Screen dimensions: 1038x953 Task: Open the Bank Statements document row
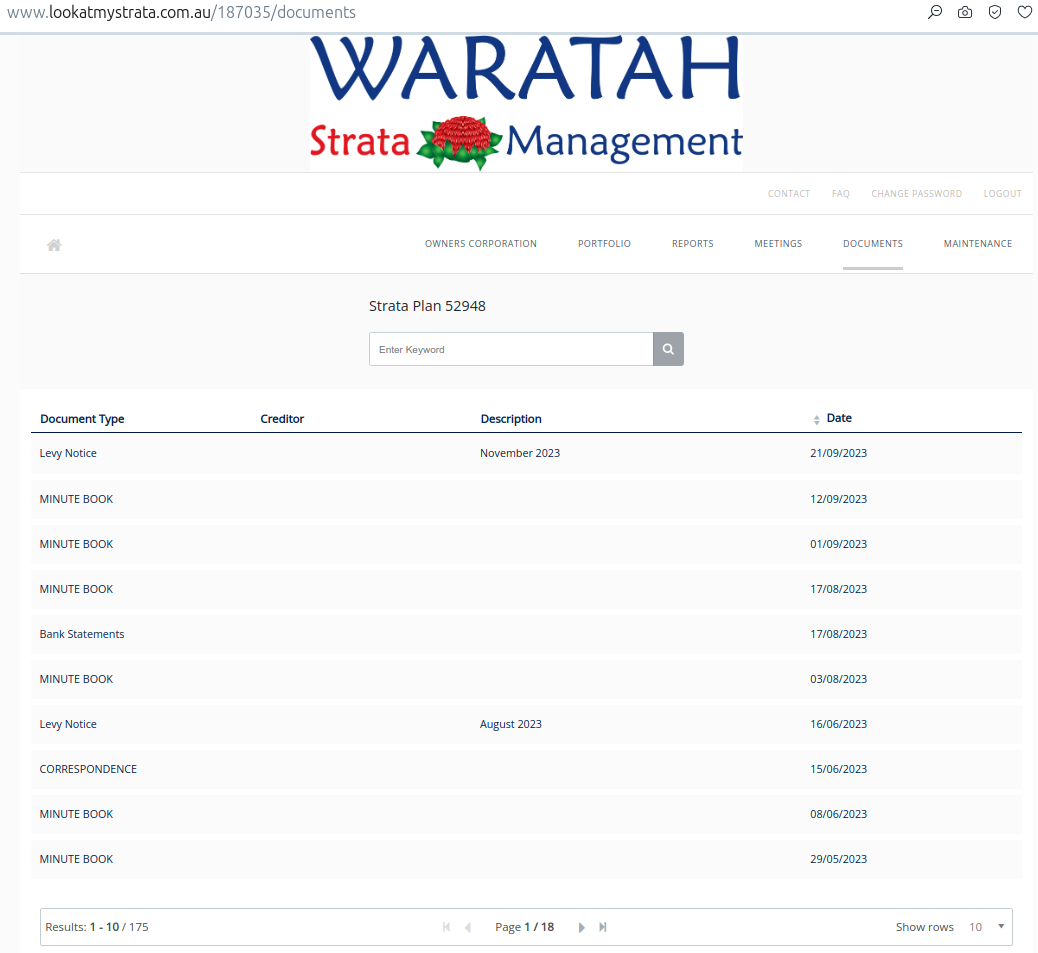[x=82, y=635]
